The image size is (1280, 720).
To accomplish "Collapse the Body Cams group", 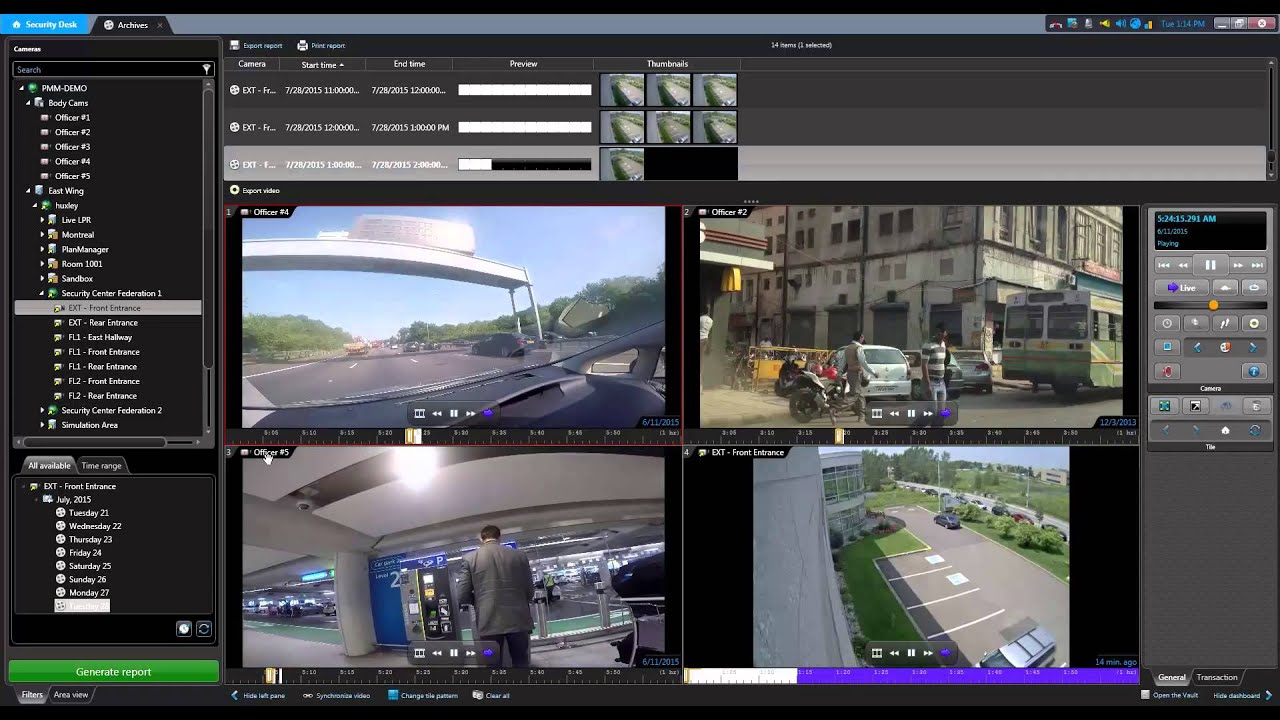I will pyautogui.click(x=29, y=103).
